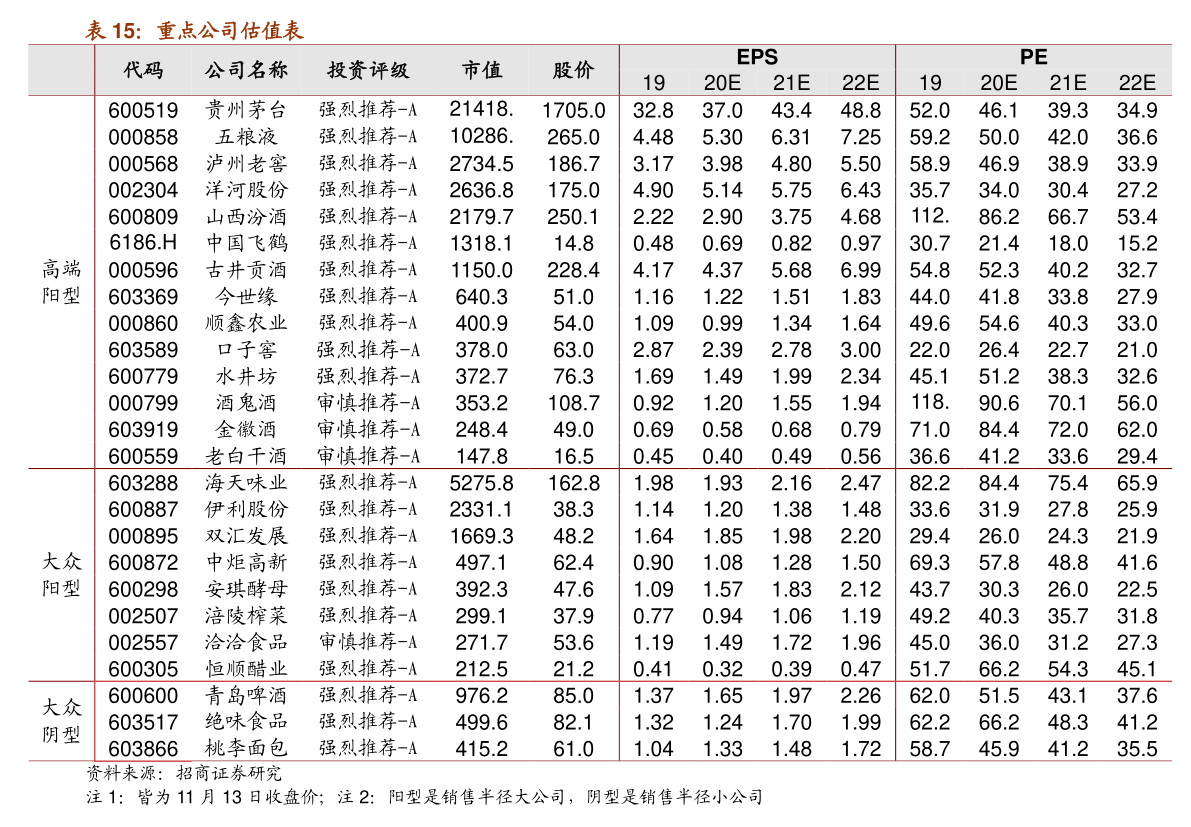The image size is (1191, 827).
Task: Click the 投资评级 column header
Action: tap(368, 70)
